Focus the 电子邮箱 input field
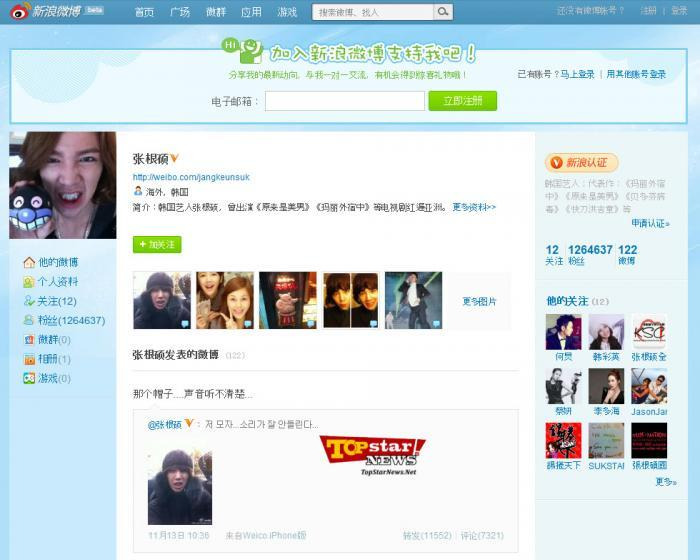700x560 pixels. click(345, 101)
